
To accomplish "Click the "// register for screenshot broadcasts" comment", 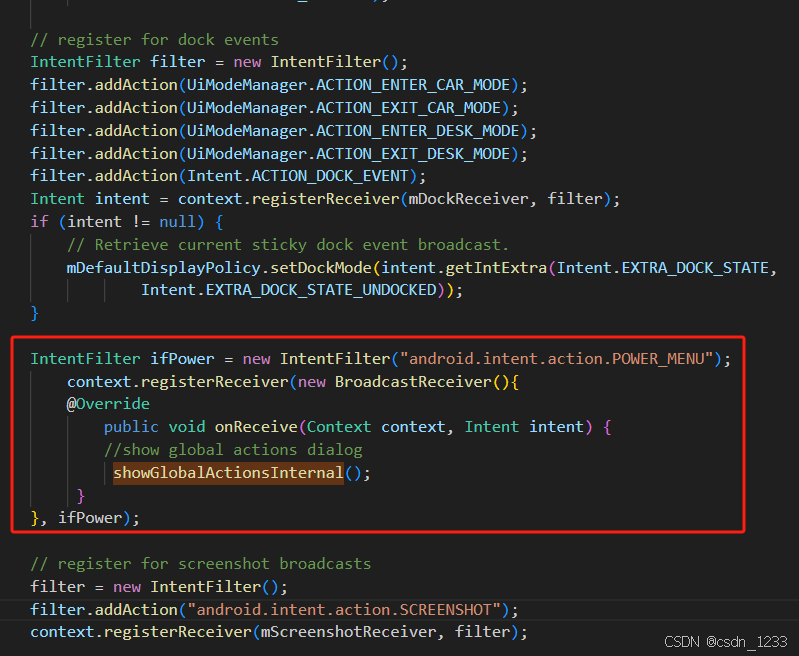I will 201,564.
